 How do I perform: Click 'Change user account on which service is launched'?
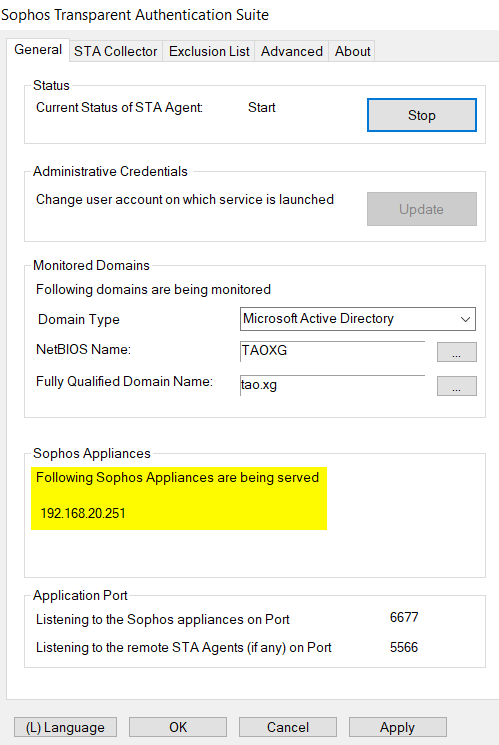pos(185,200)
